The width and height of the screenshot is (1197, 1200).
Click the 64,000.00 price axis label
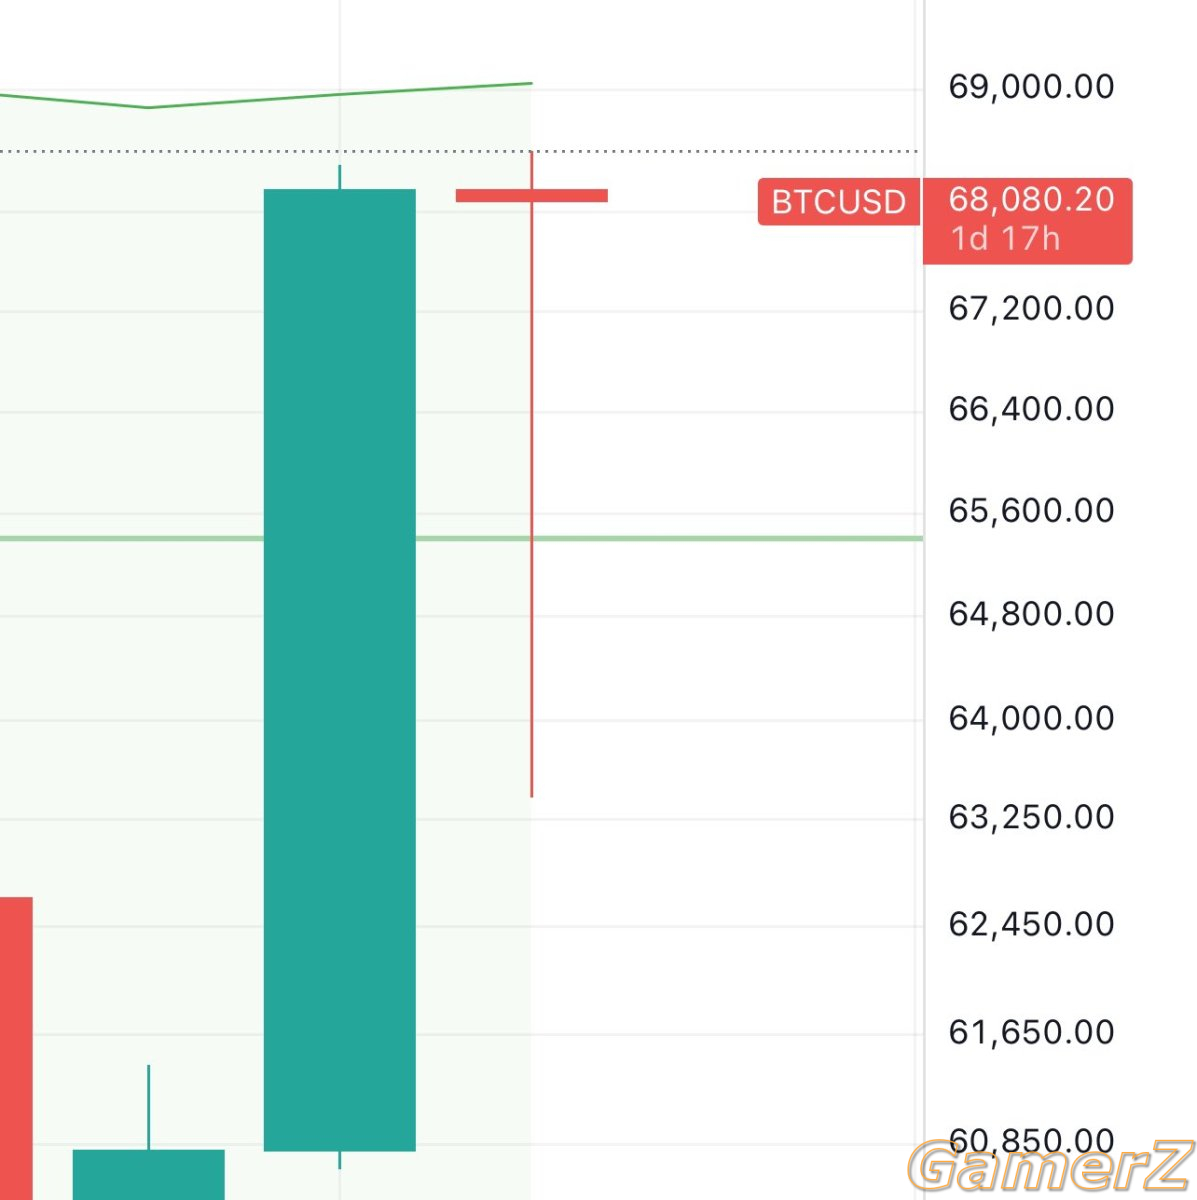(1030, 718)
